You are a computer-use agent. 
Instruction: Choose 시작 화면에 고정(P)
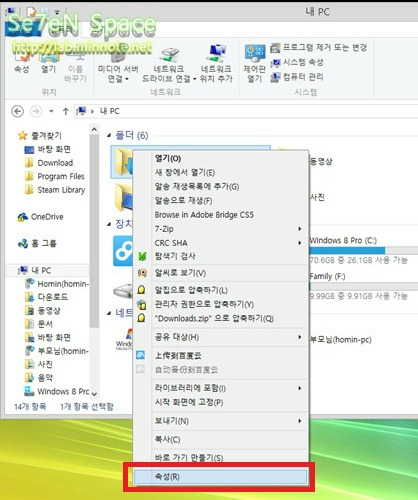[x=220, y=402]
